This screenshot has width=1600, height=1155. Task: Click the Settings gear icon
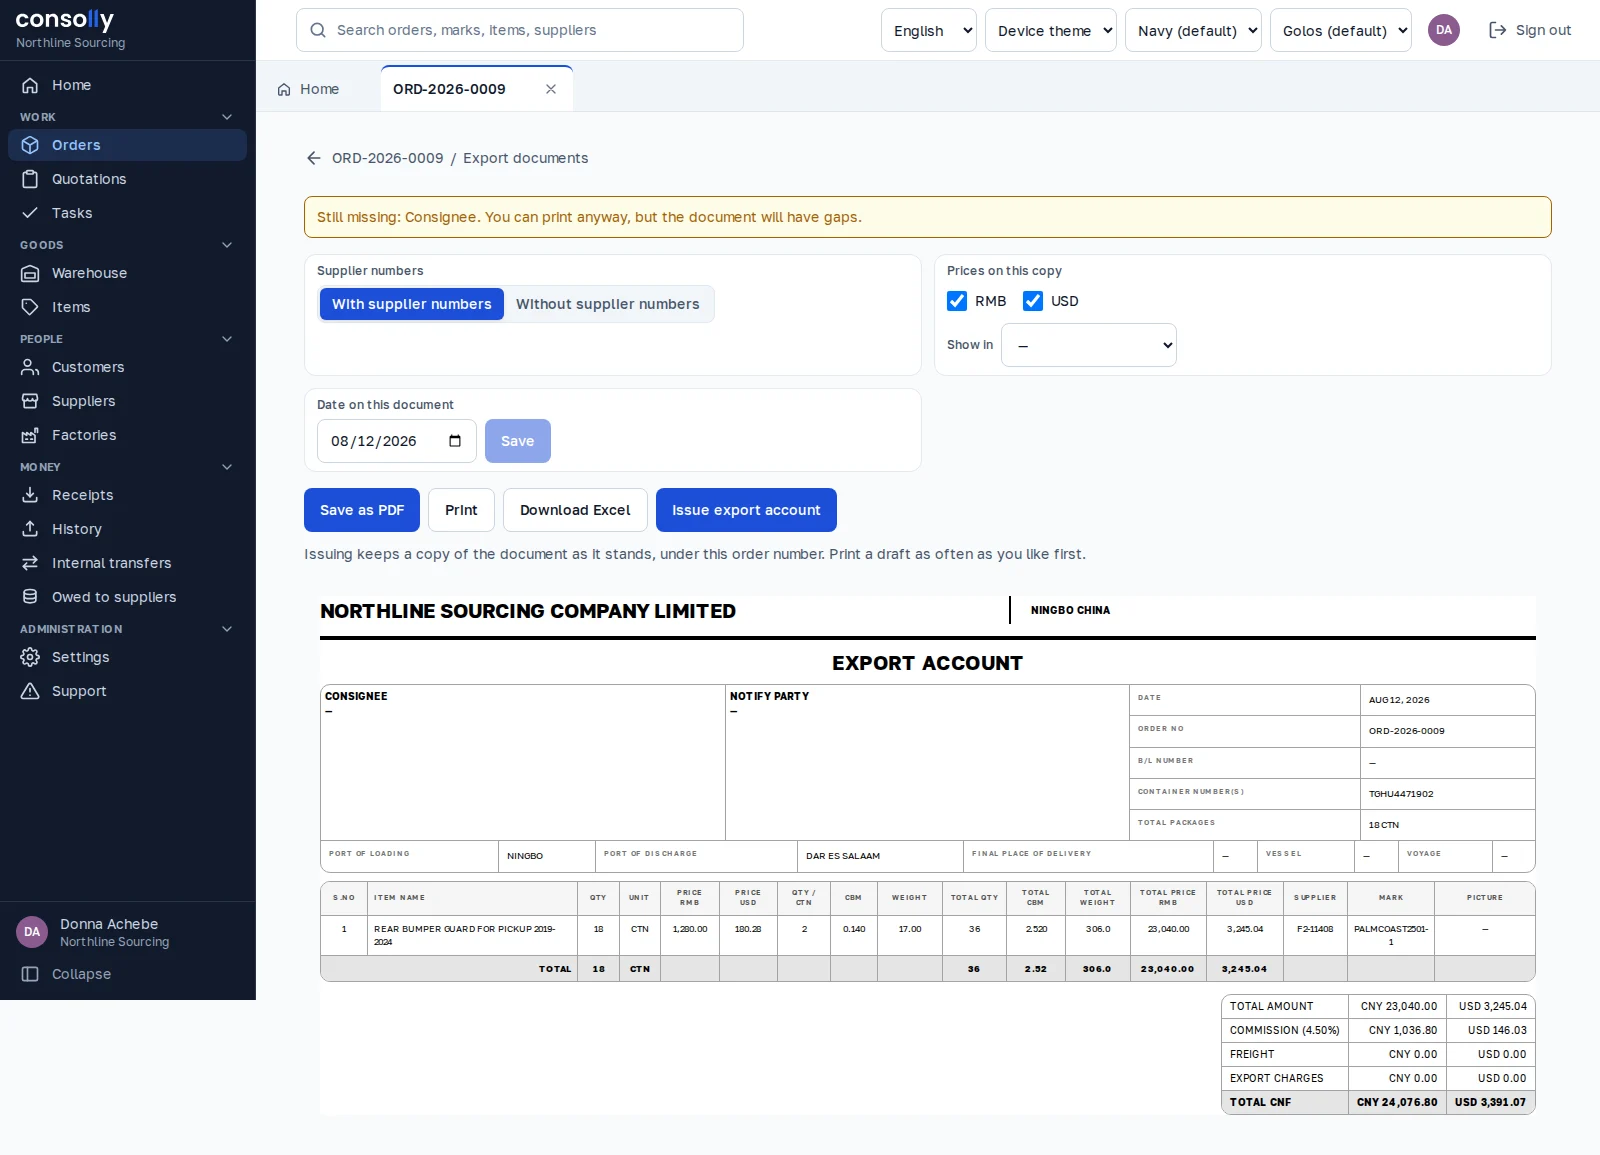click(30, 657)
